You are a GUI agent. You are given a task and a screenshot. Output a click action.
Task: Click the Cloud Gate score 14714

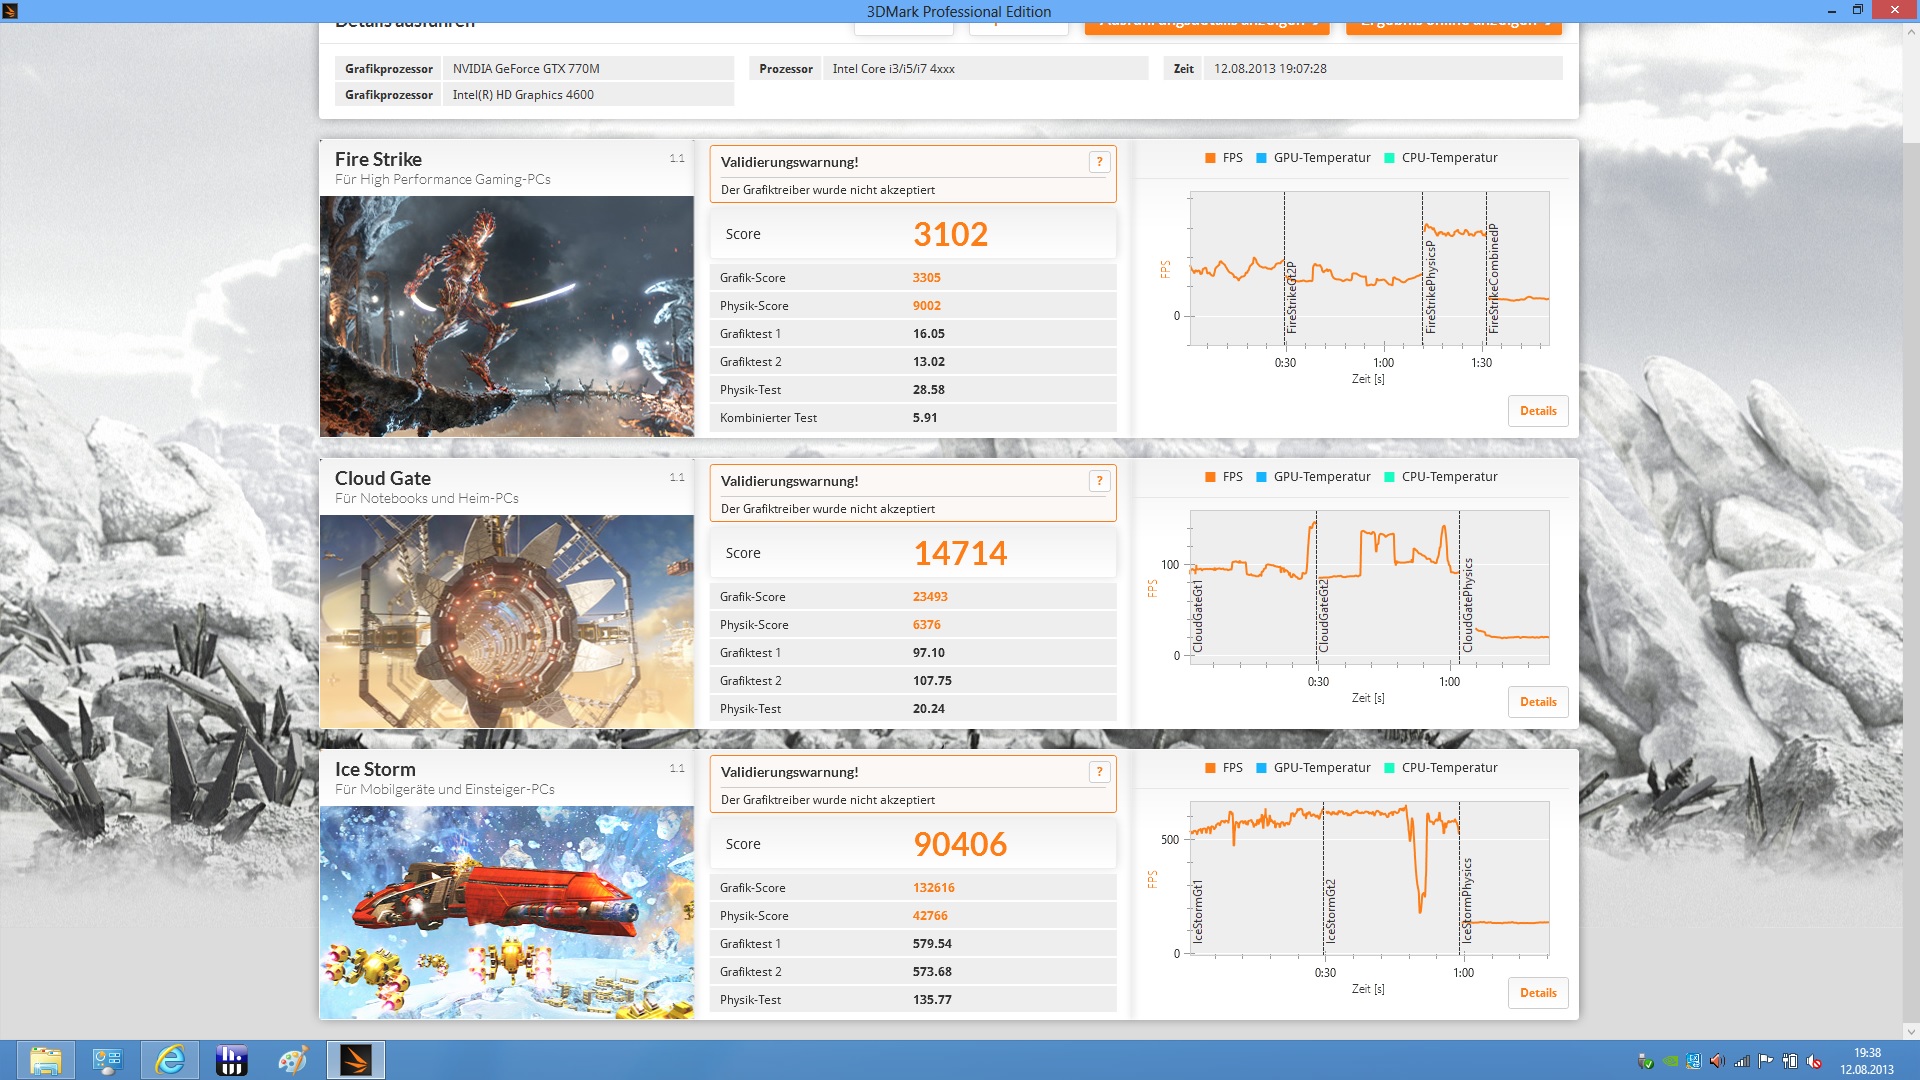pyautogui.click(x=960, y=553)
